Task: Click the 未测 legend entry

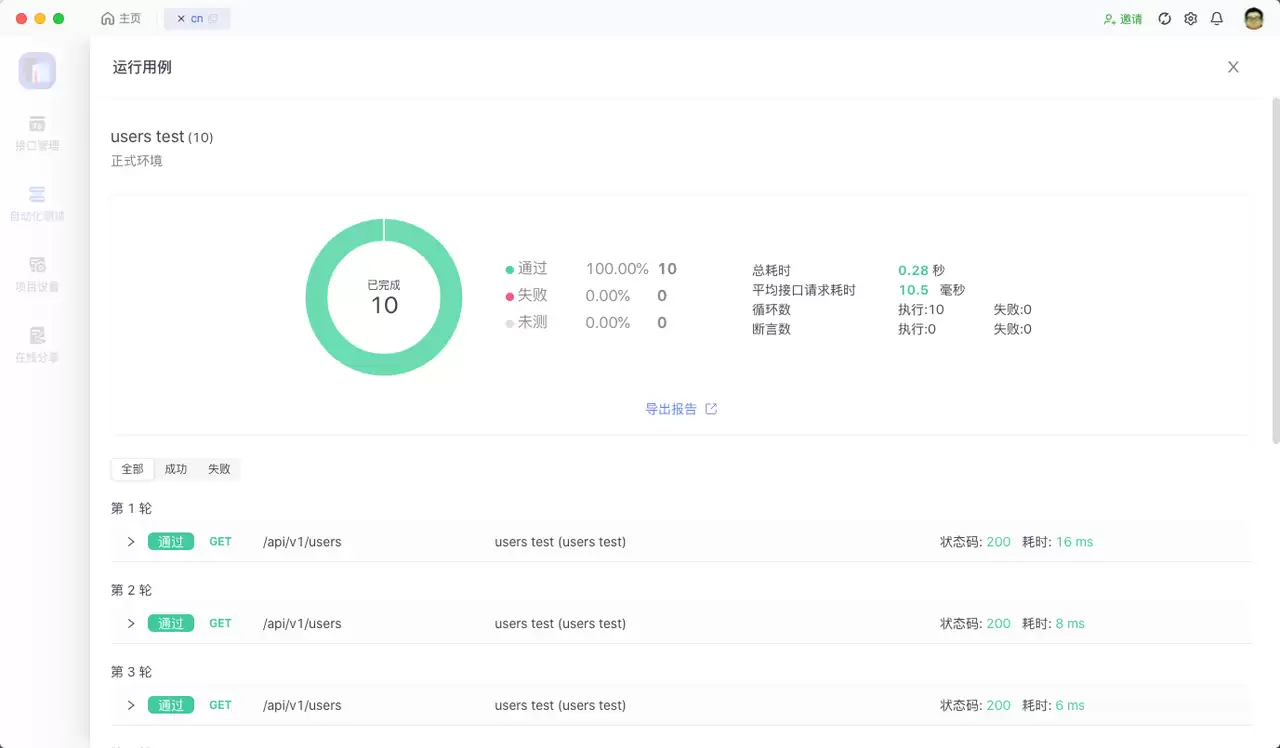Action: click(527, 323)
